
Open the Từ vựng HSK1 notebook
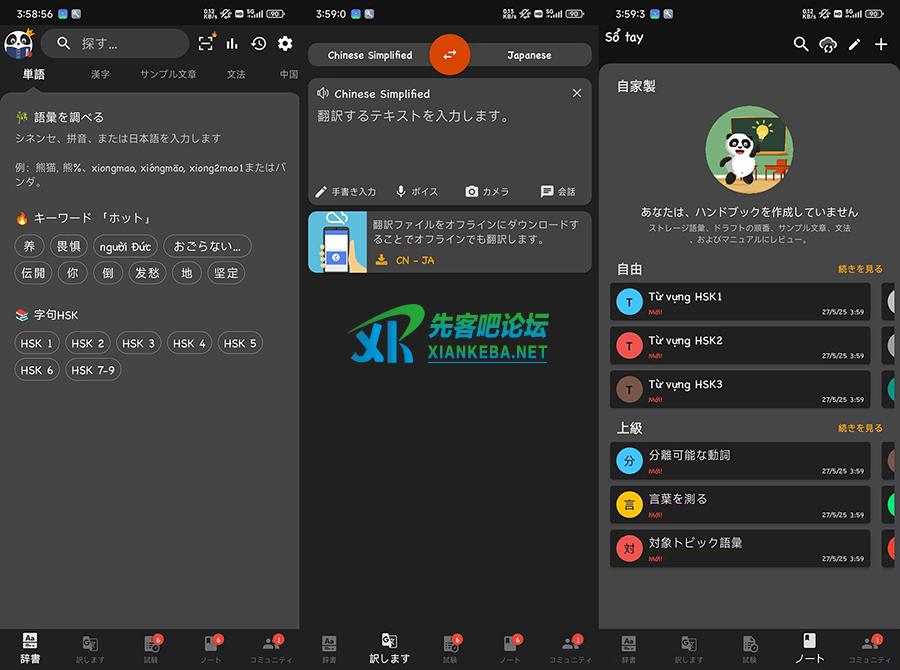point(740,301)
